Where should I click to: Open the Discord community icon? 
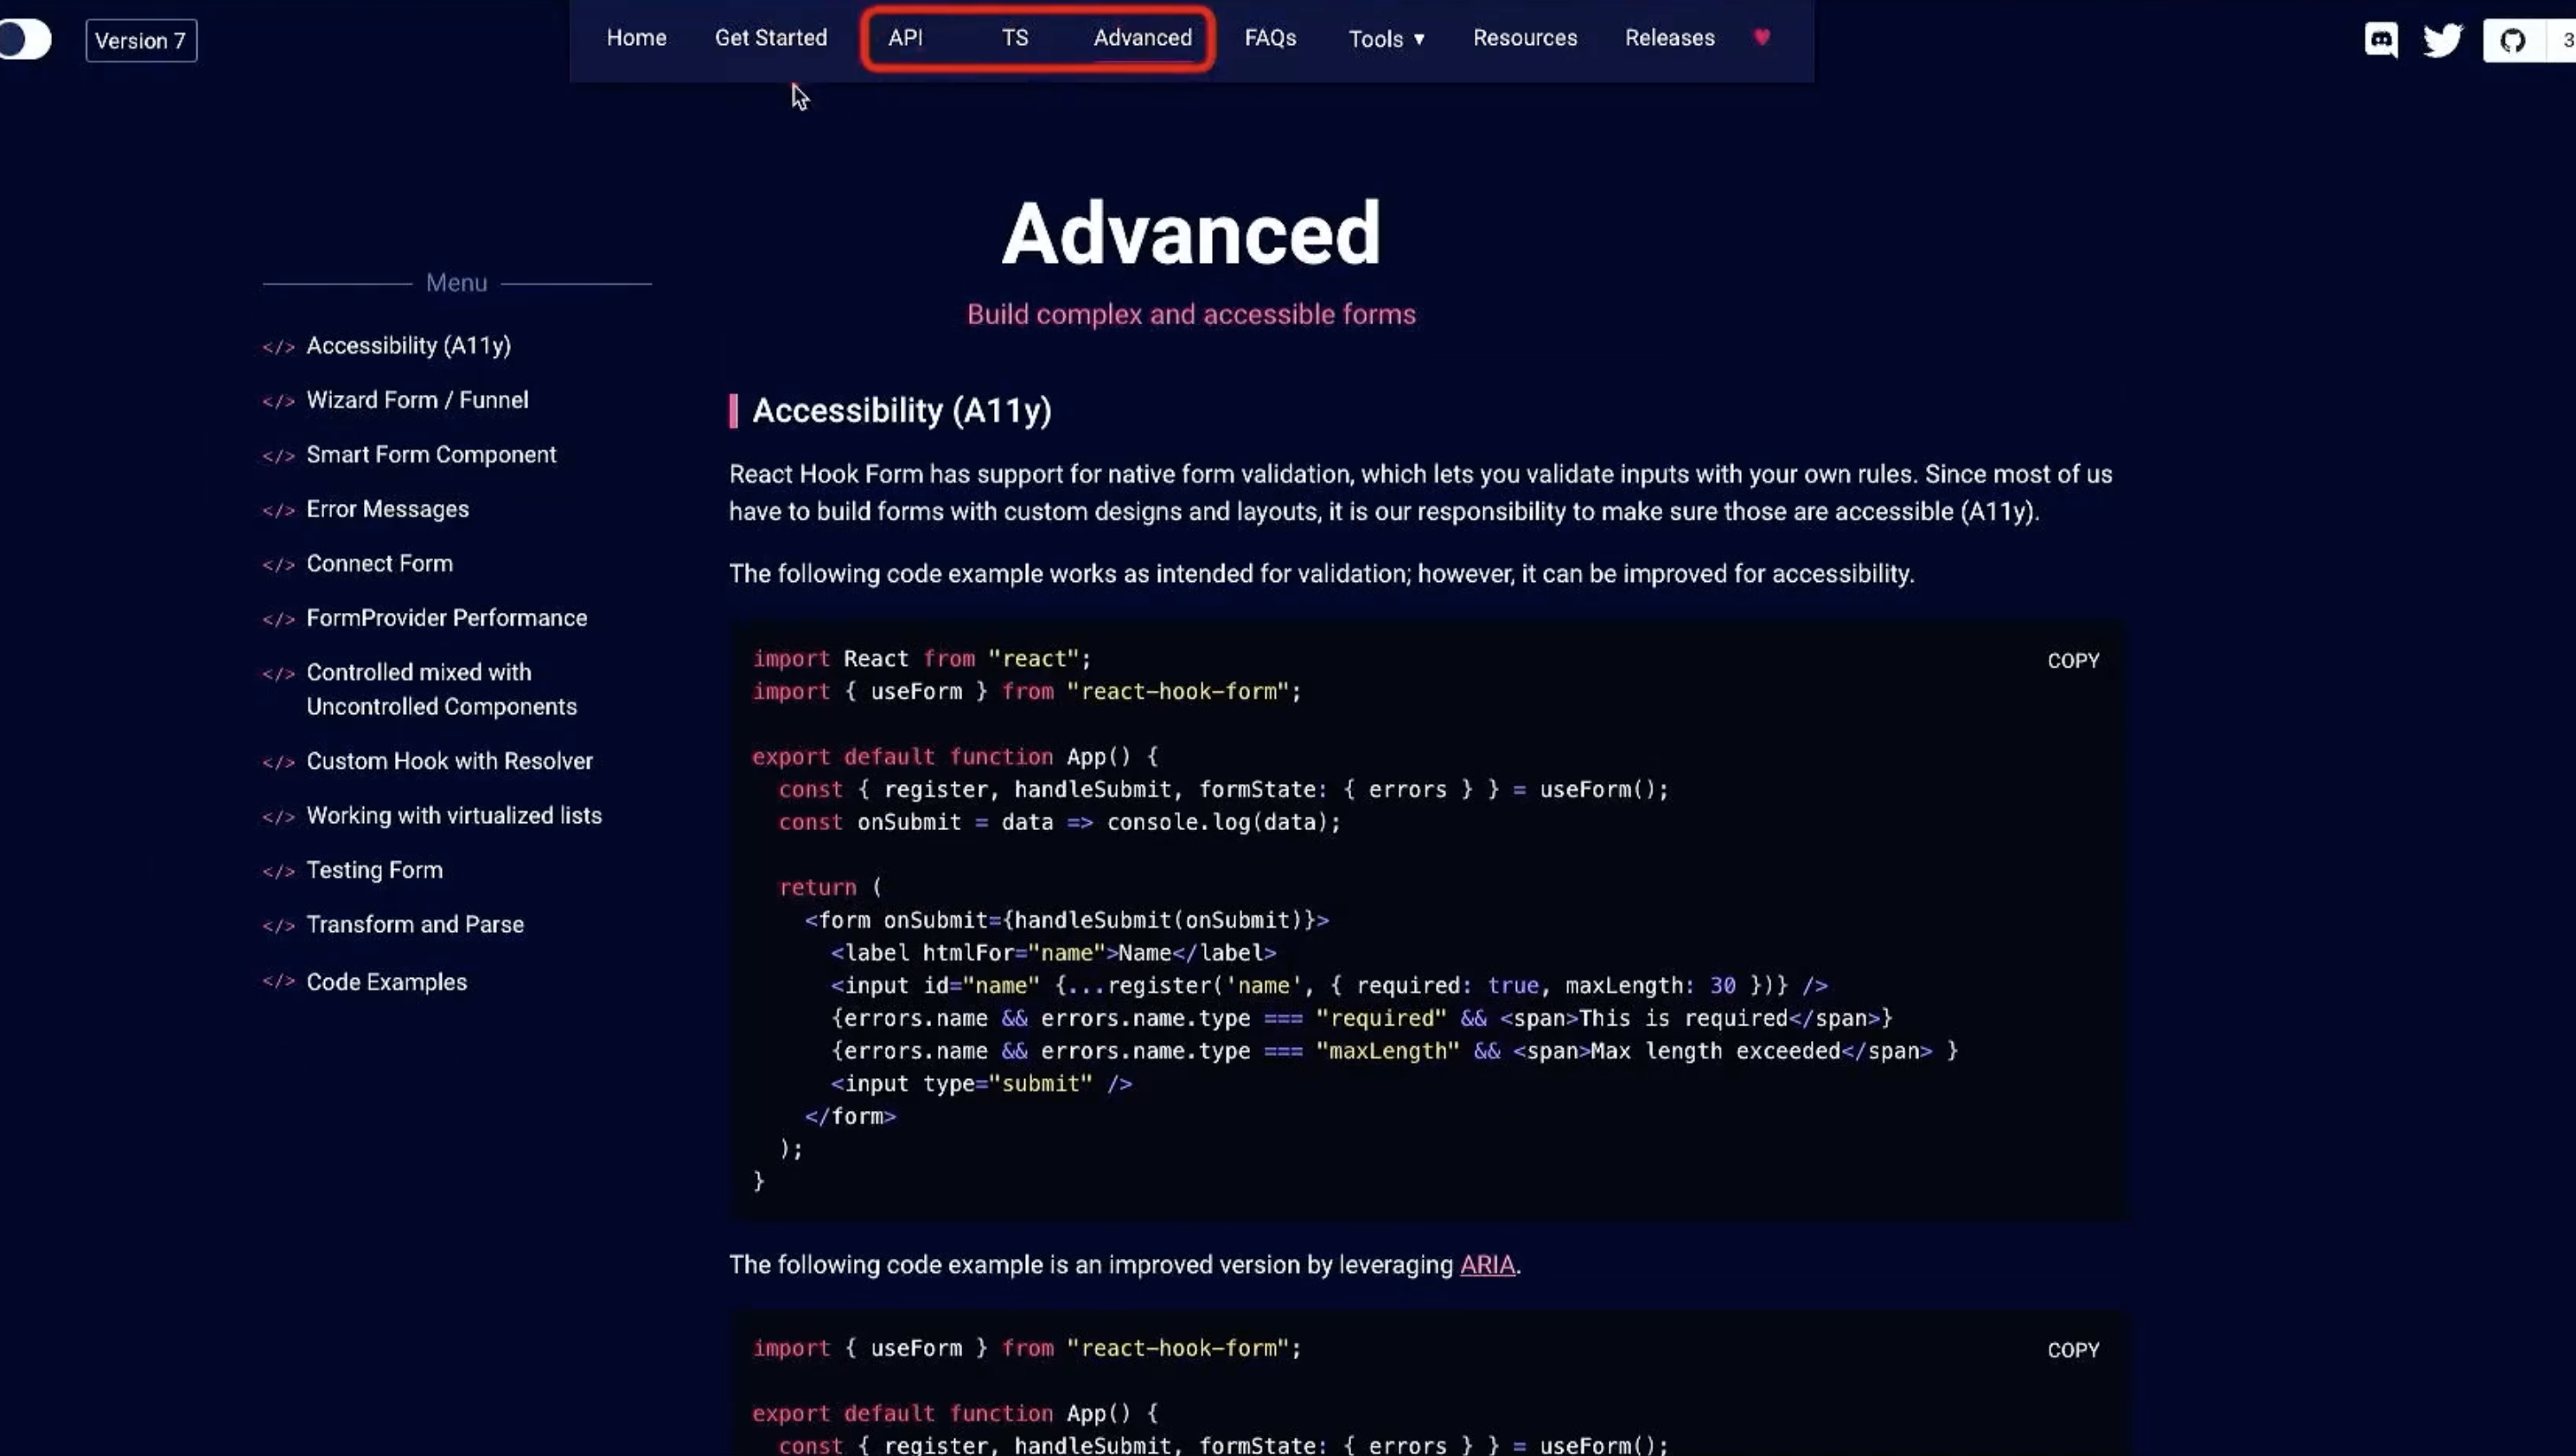point(2380,40)
